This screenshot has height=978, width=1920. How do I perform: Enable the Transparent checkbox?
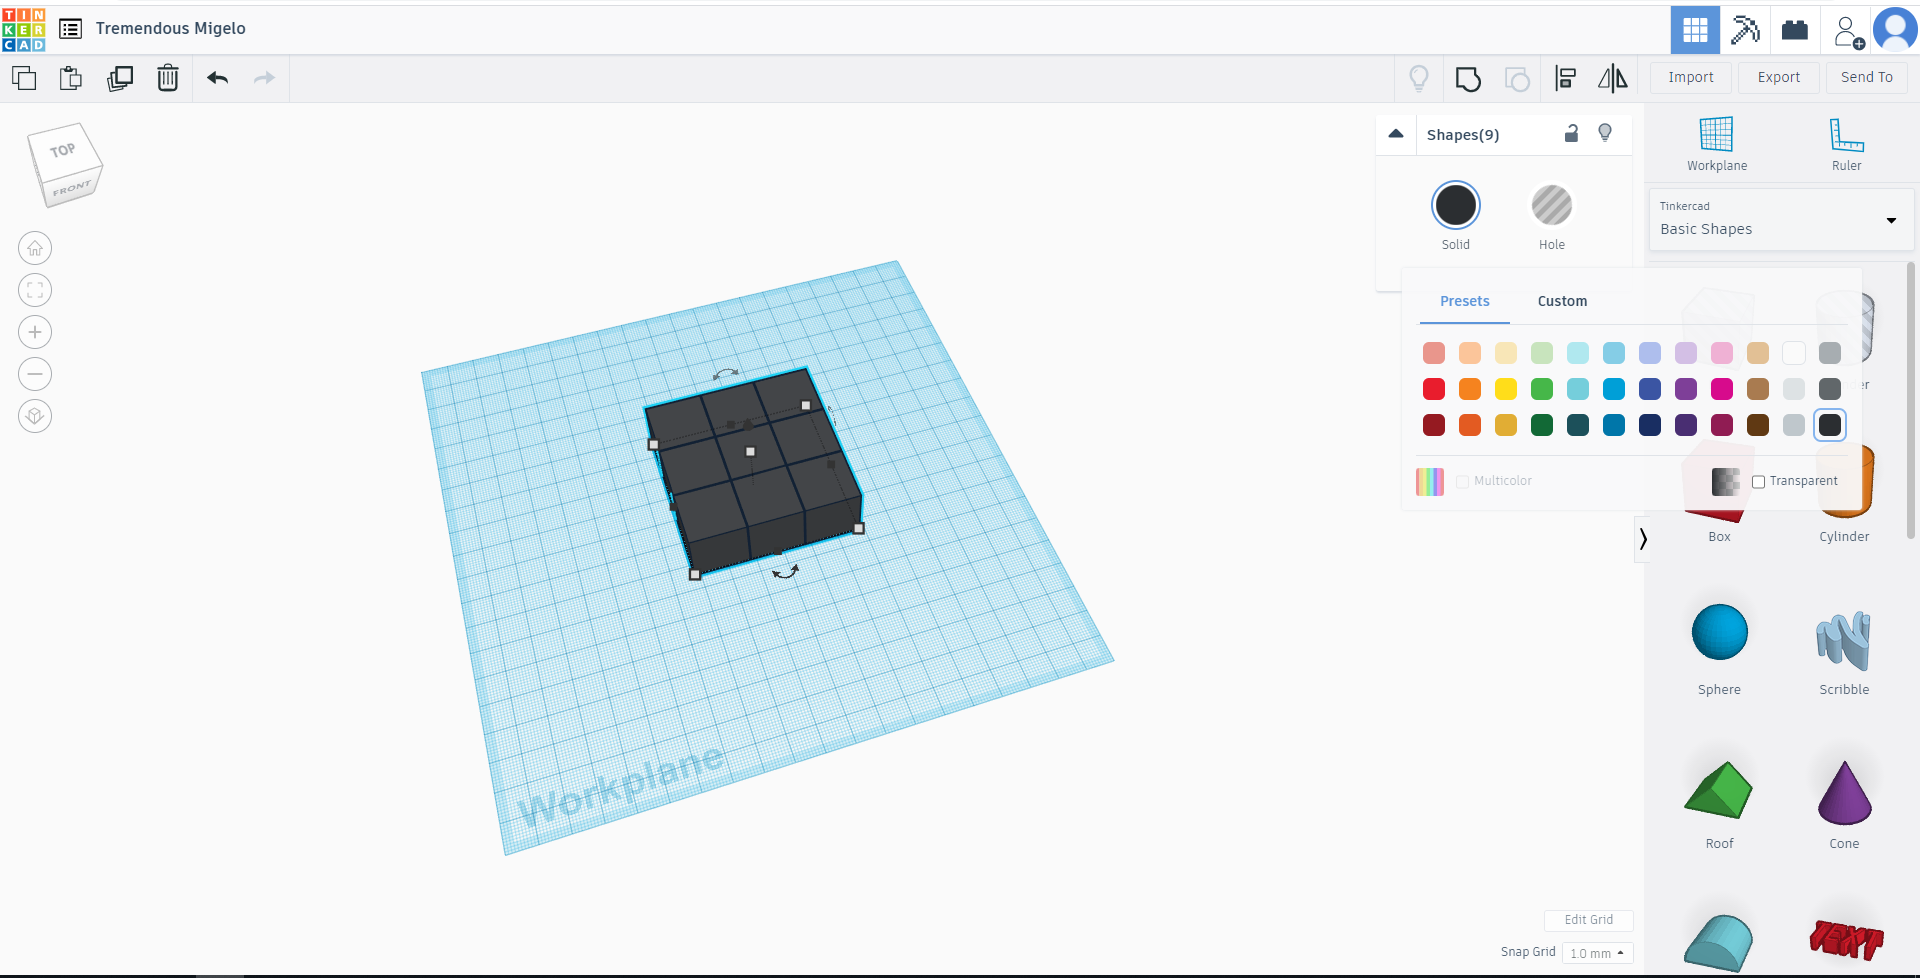pos(1758,482)
